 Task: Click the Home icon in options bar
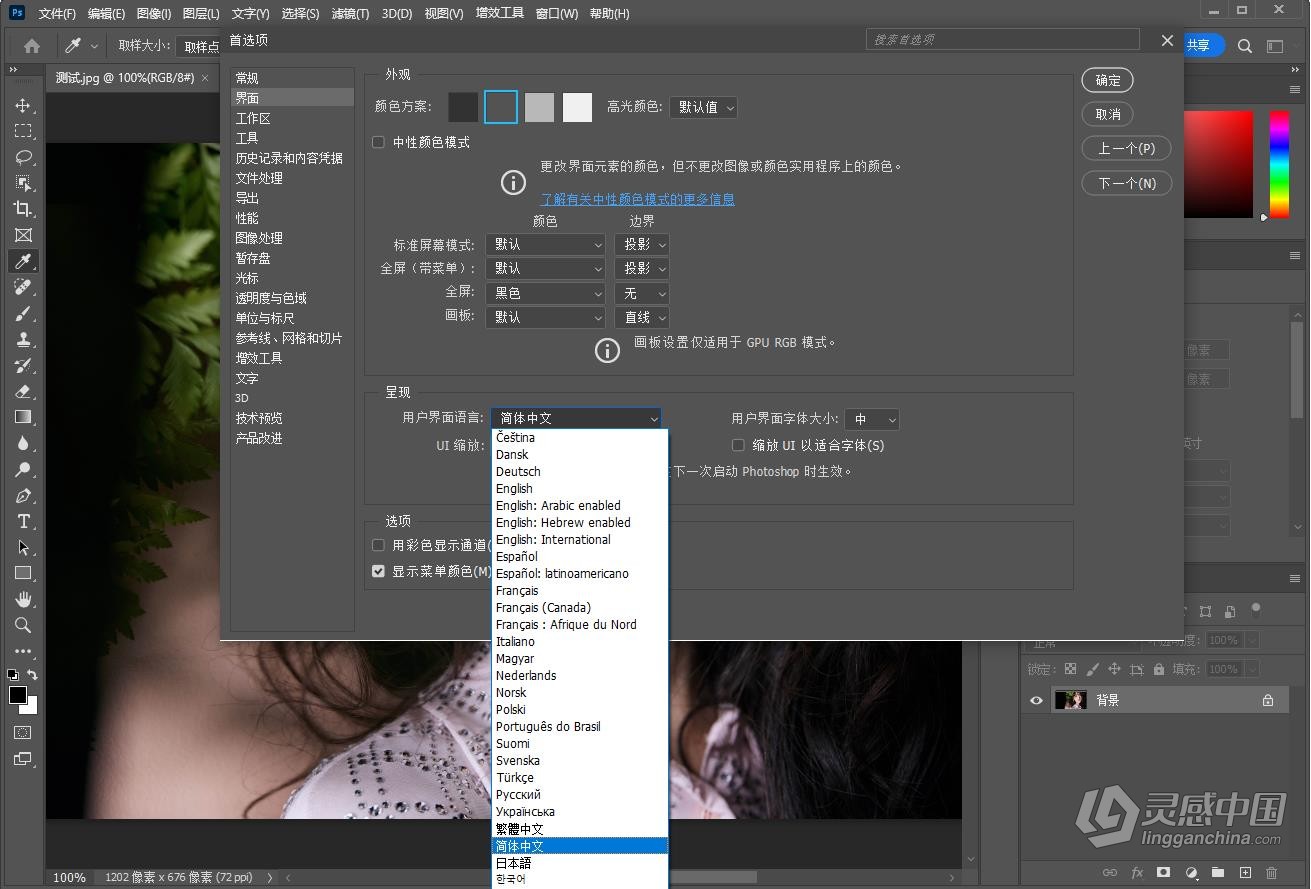(x=32, y=46)
